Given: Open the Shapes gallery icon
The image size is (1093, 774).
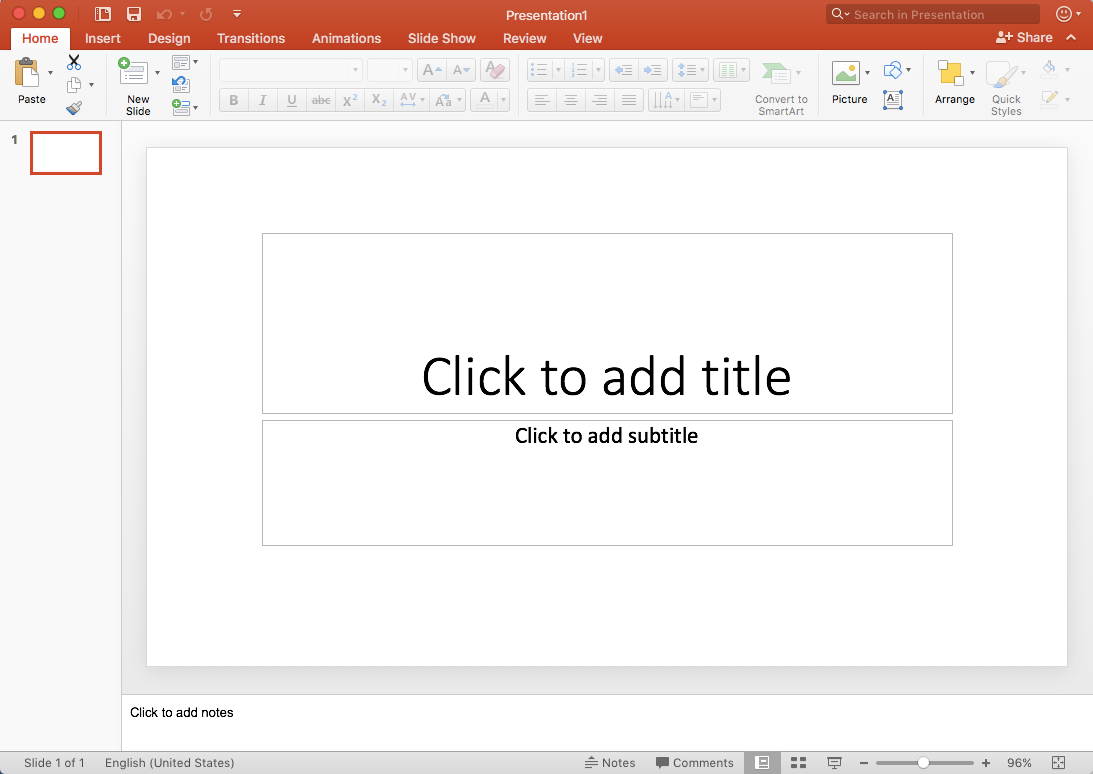Looking at the screenshot, I should [893, 69].
